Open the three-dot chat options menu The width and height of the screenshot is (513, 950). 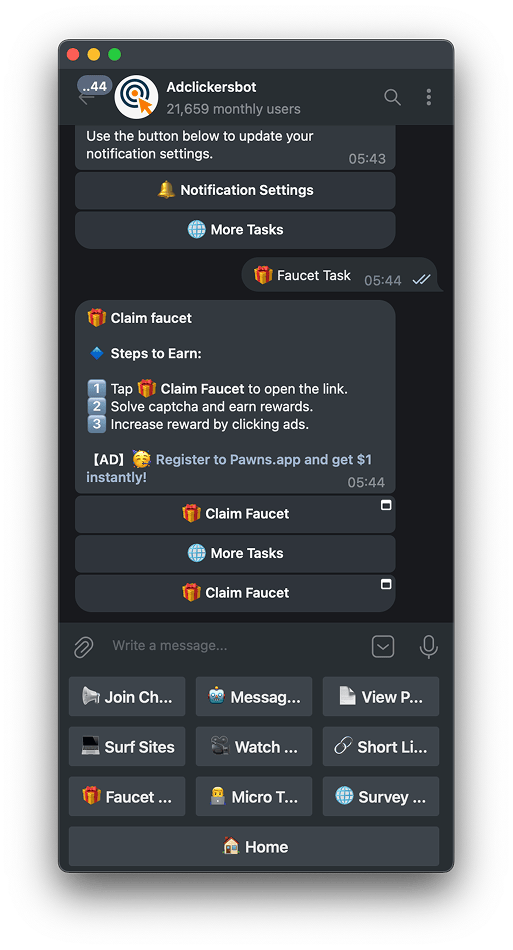tap(428, 97)
